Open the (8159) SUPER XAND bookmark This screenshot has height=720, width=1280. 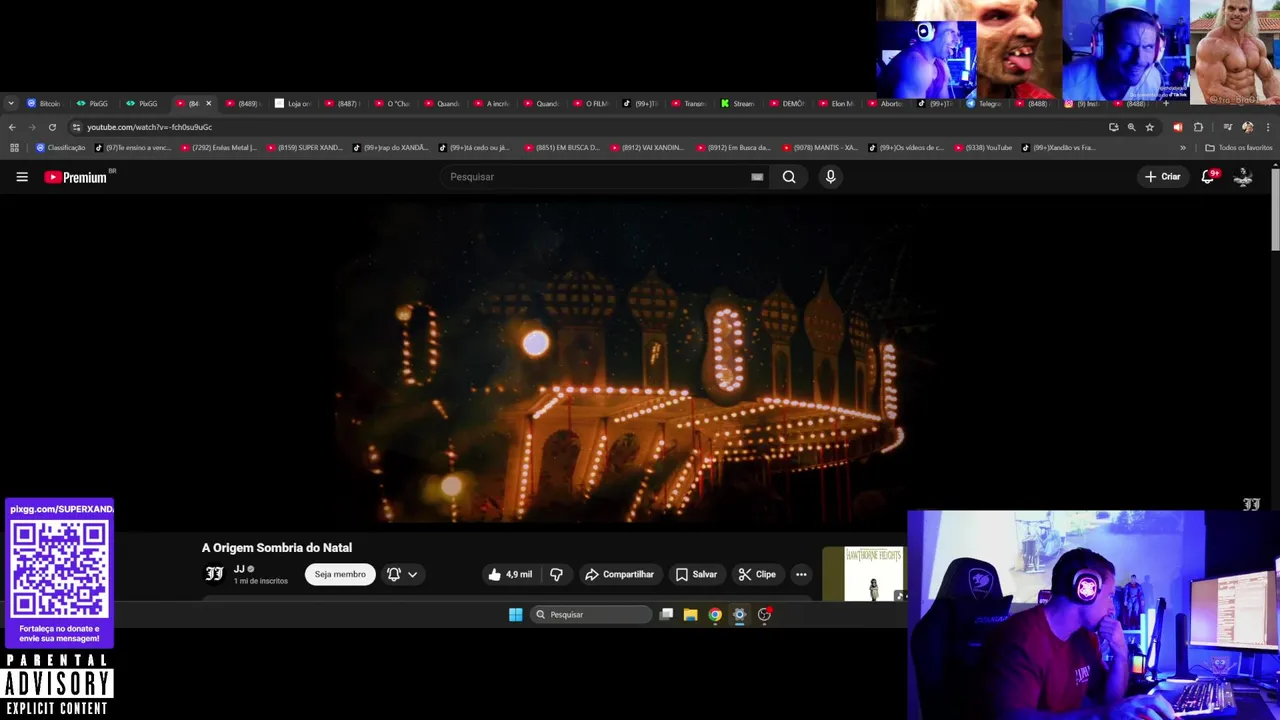pyautogui.click(x=305, y=148)
